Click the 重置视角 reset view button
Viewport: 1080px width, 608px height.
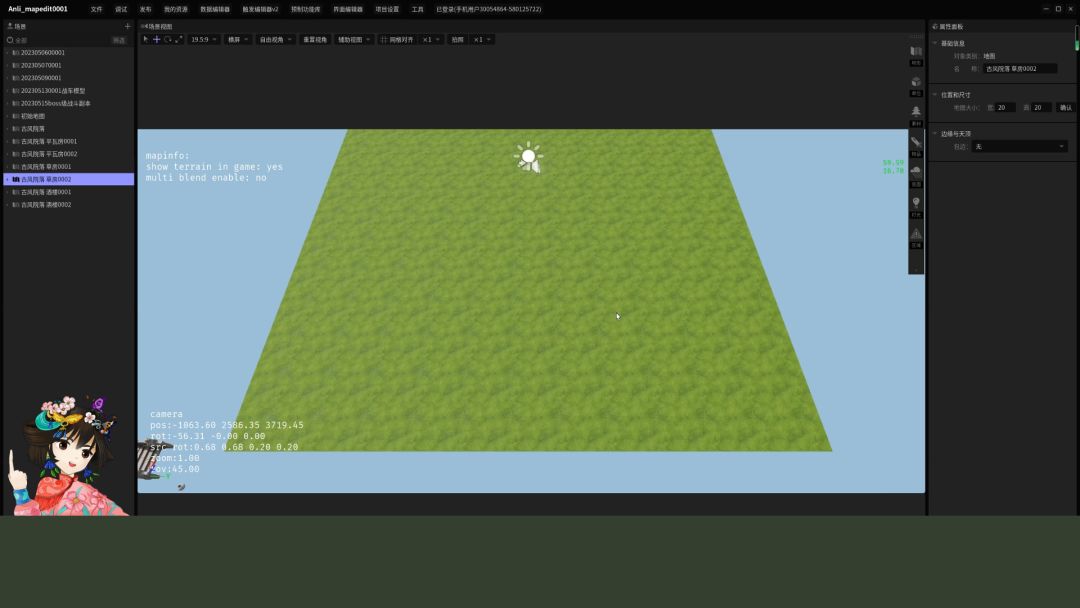pyautogui.click(x=314, y=40)
